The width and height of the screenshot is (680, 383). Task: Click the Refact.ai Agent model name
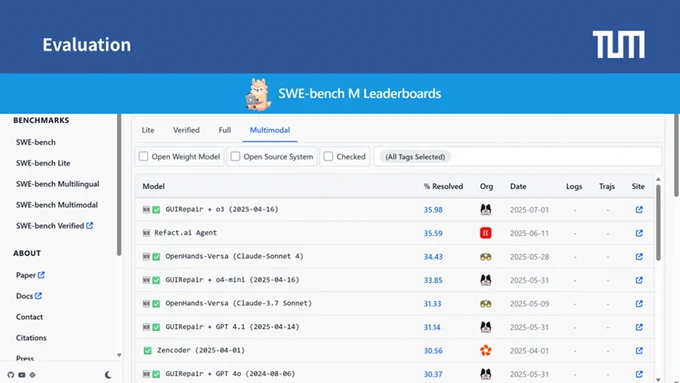[186, 232]
